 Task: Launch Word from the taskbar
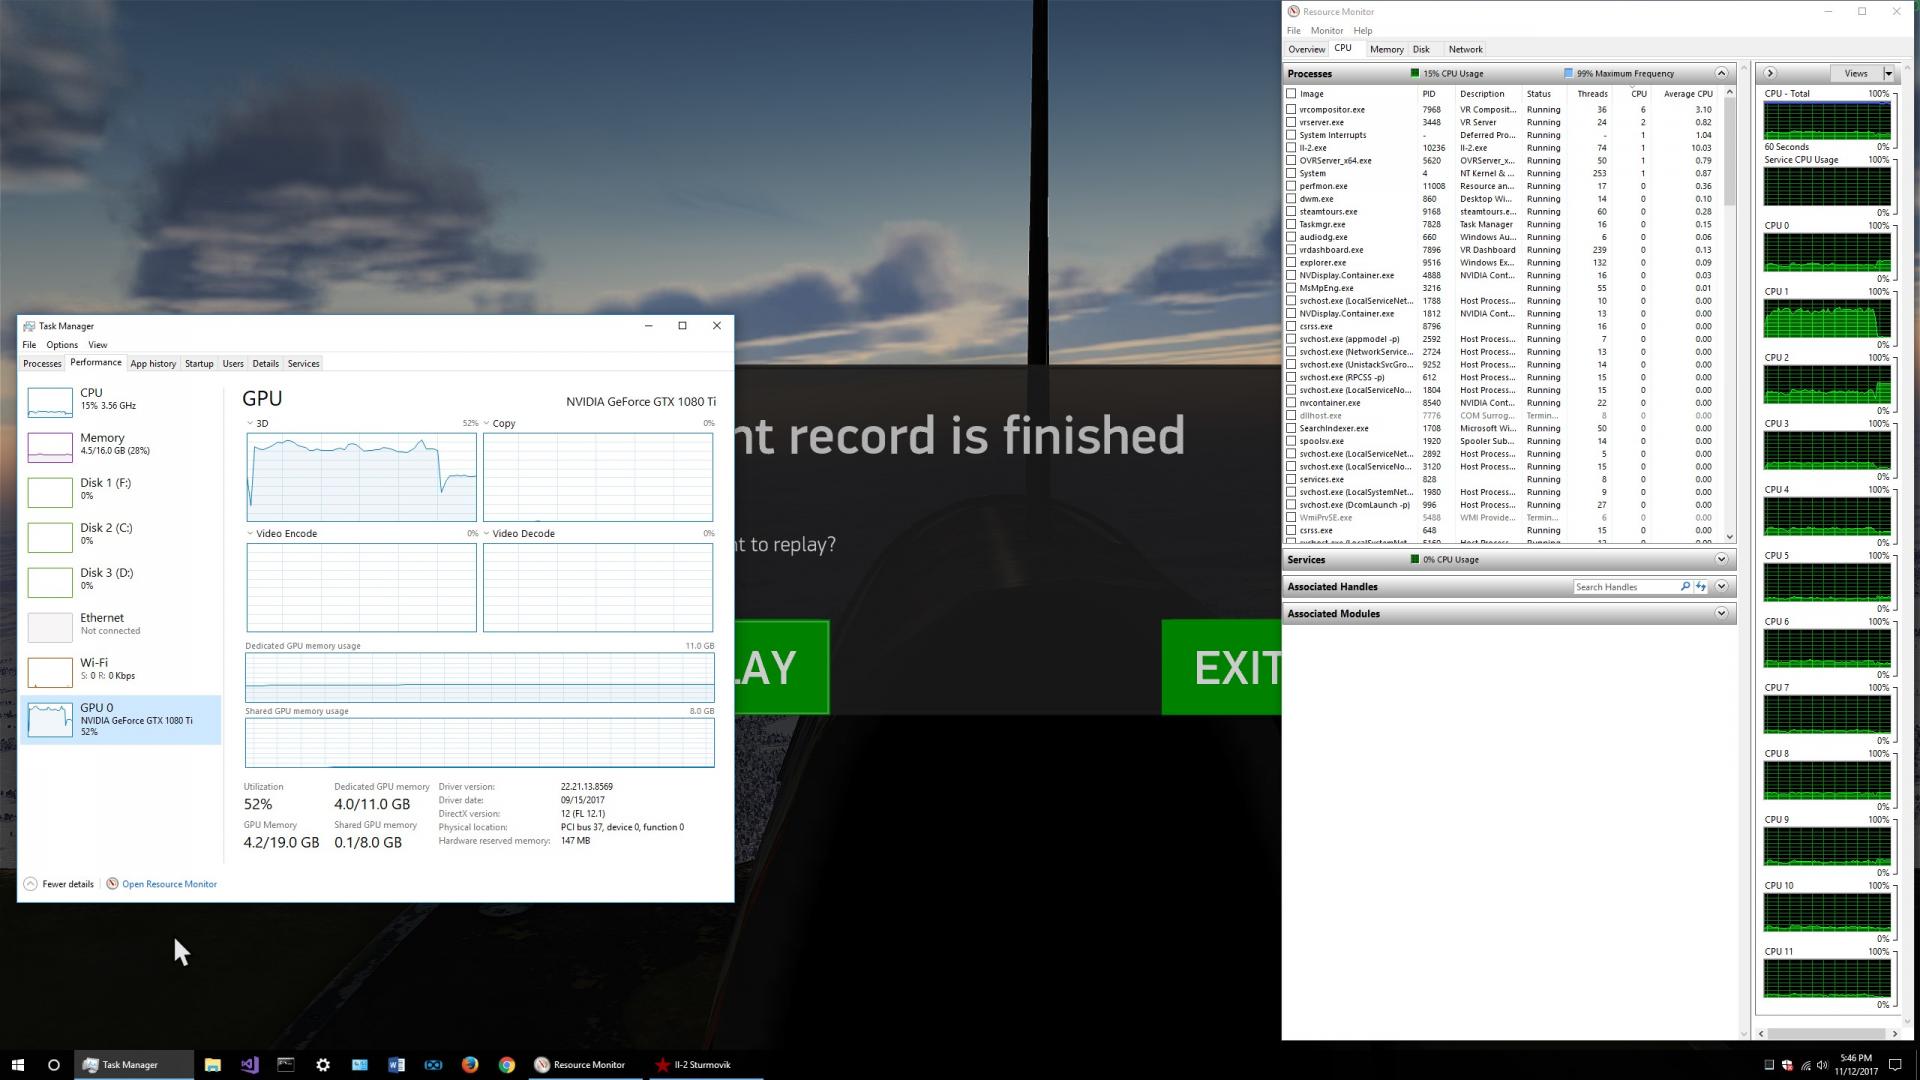click(396, 1065)
